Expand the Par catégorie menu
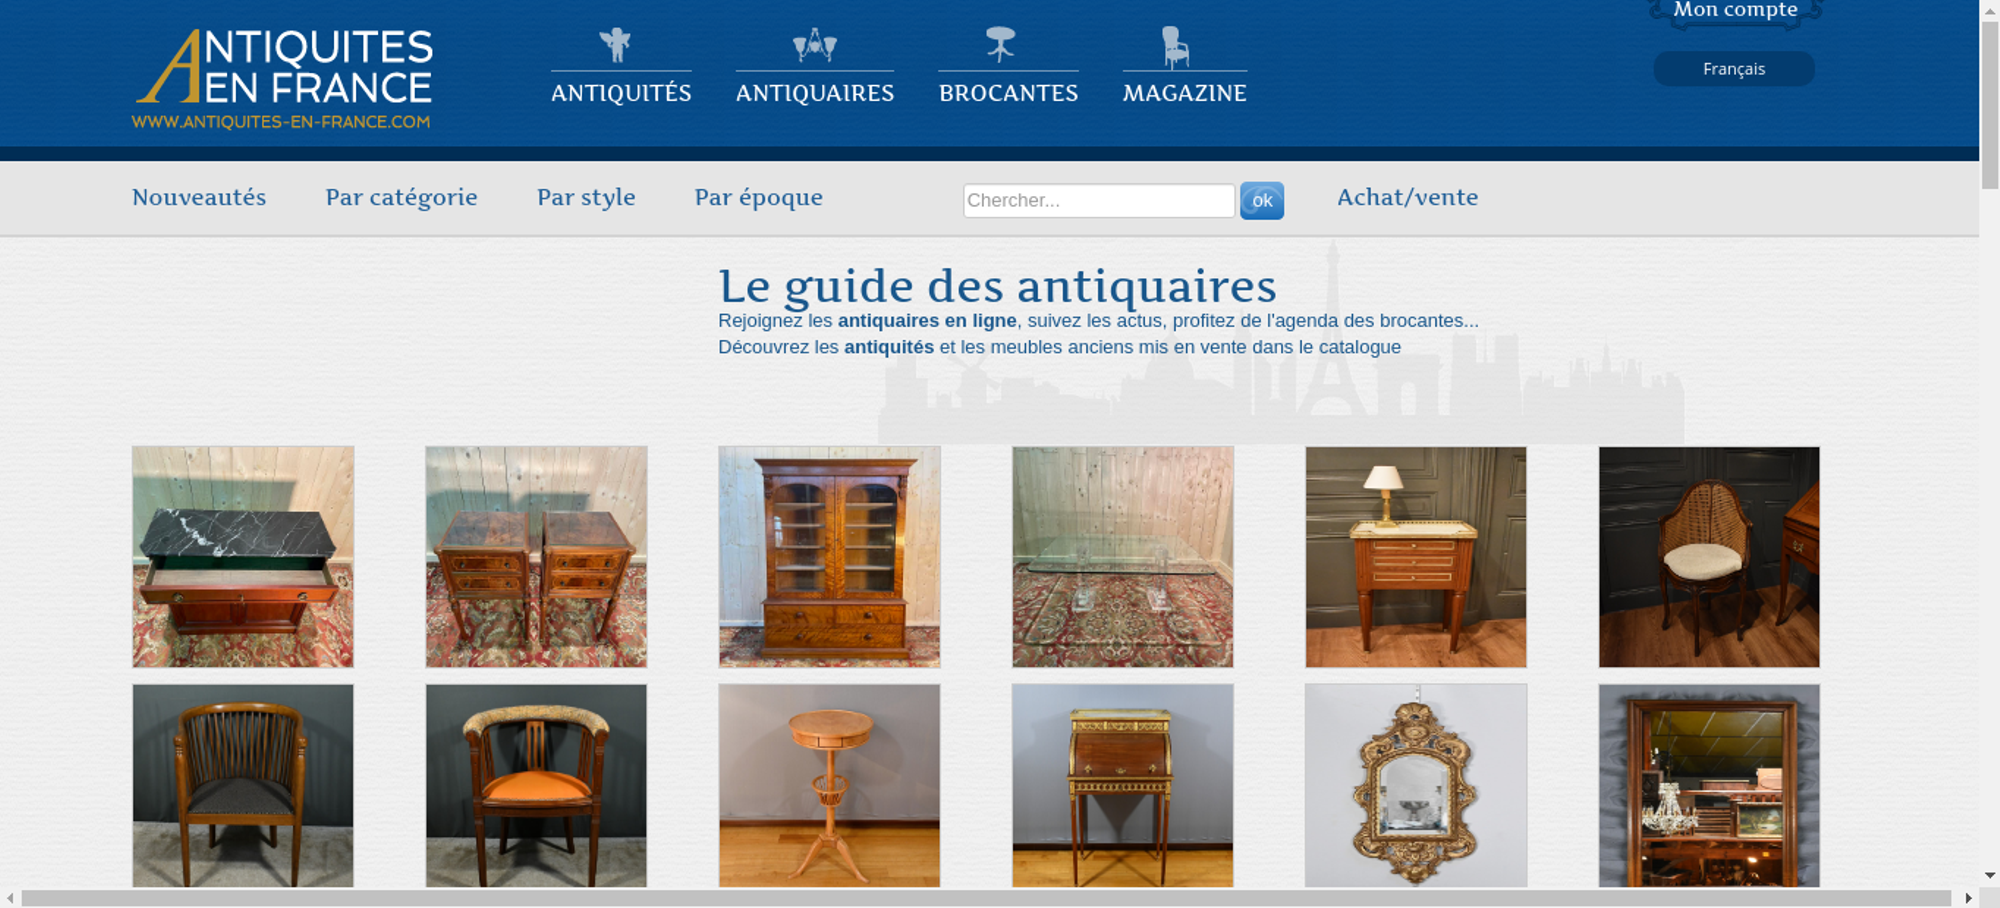Image resolution: width=2000 pixels, height=908 pixels. point(401,198)
